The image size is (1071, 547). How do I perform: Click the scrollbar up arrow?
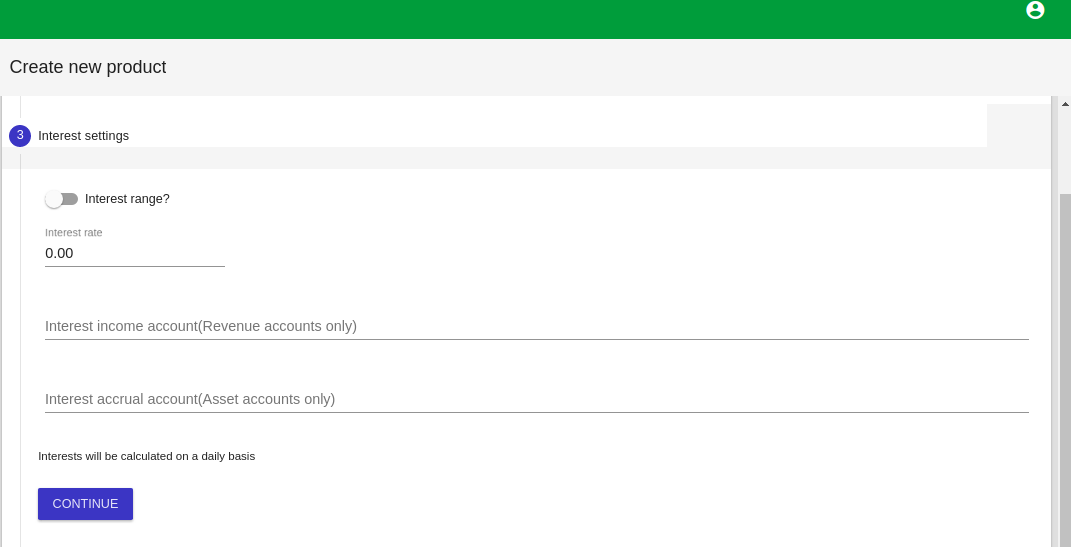[x=1065, y=104]
